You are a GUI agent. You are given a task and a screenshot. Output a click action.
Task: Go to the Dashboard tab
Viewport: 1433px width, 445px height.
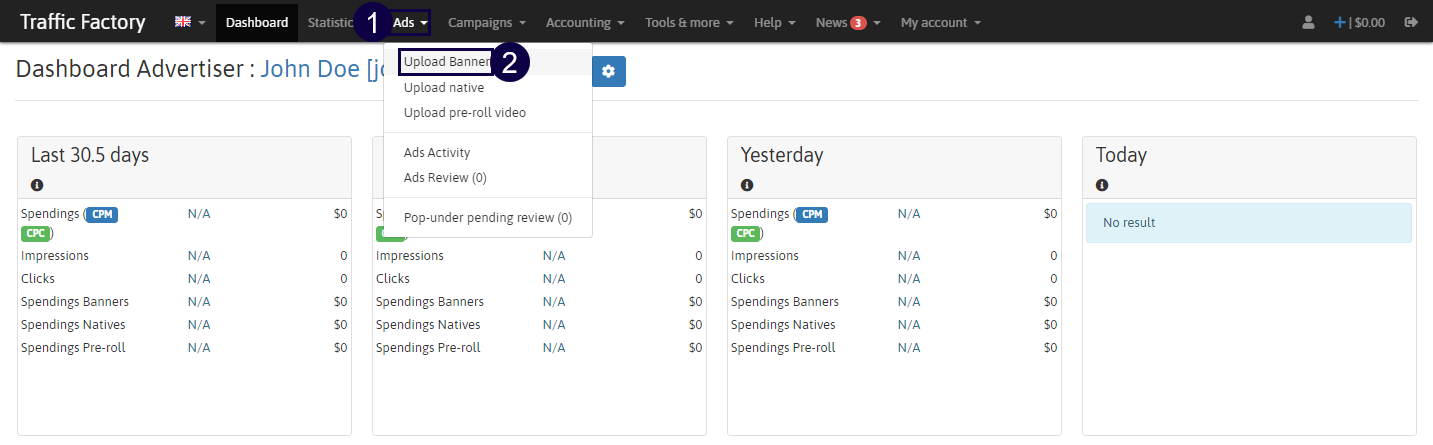256,22
